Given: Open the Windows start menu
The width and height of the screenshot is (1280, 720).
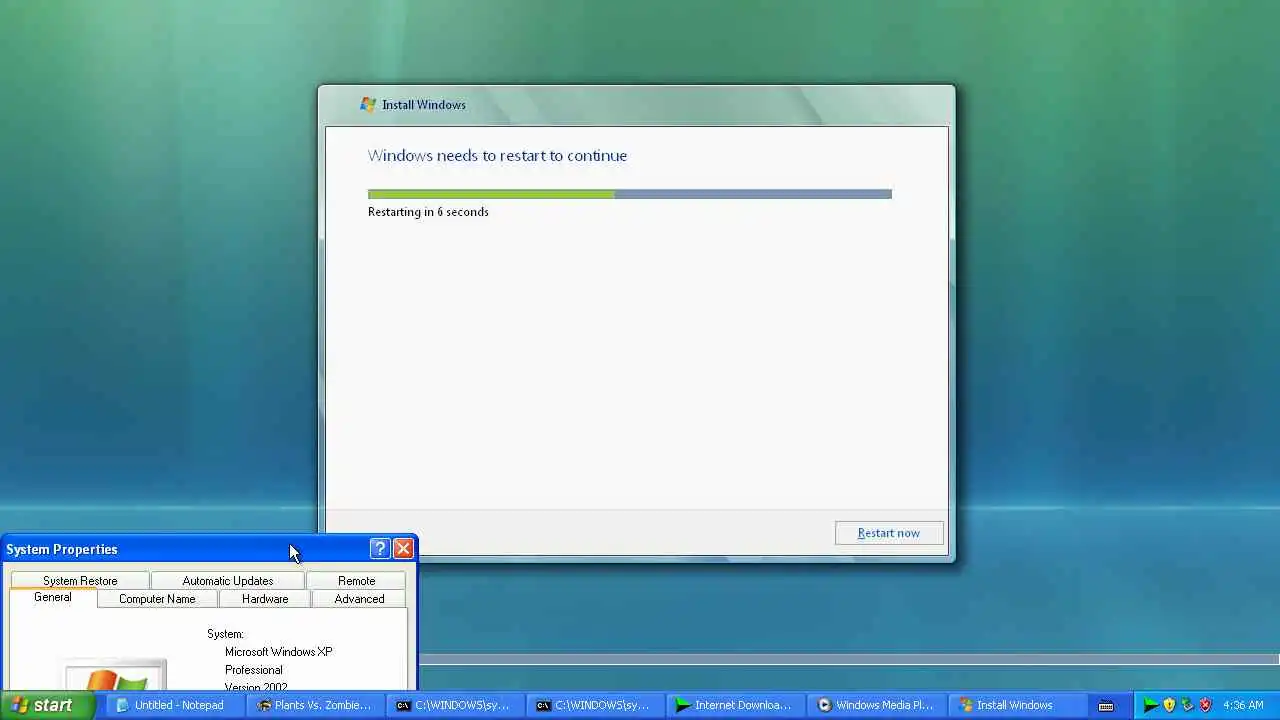Looking at the screenshot, I should coord(47,705).
